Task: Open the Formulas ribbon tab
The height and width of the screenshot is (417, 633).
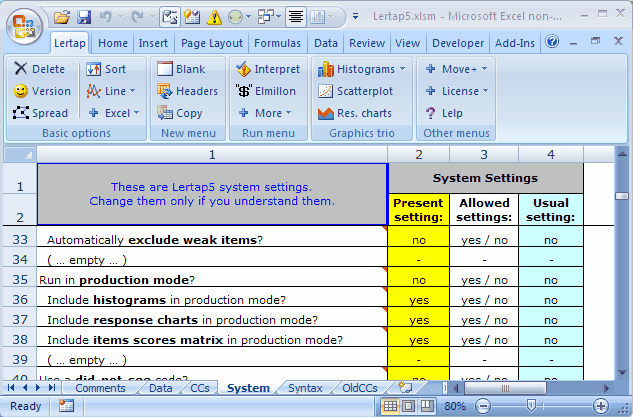Action: pyautogui.click(x=277, y=43)
